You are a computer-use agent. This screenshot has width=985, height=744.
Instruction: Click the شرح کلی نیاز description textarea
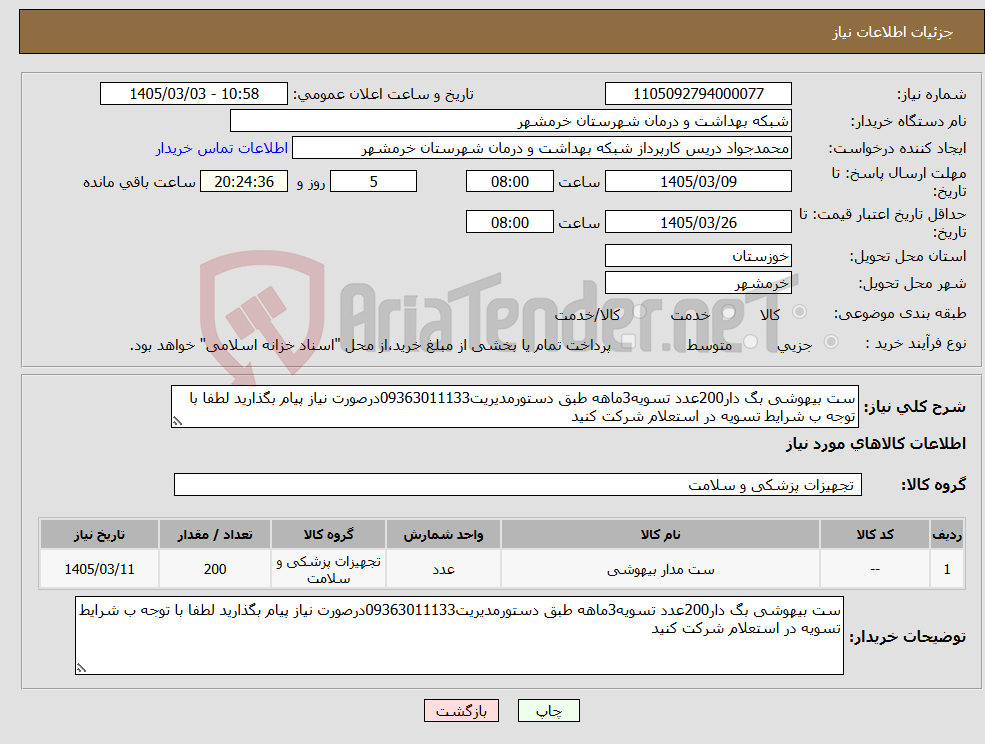[514, 407]
